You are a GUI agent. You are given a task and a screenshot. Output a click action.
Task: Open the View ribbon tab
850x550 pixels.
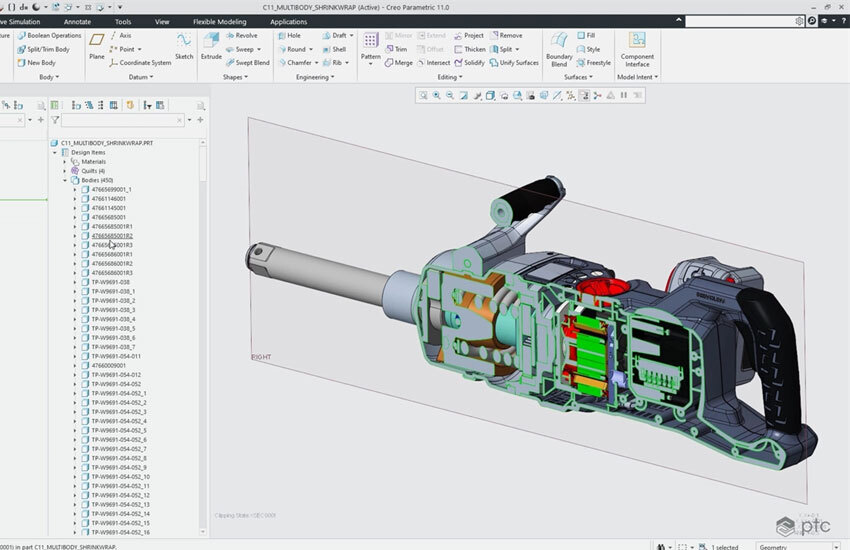(162, 22)
